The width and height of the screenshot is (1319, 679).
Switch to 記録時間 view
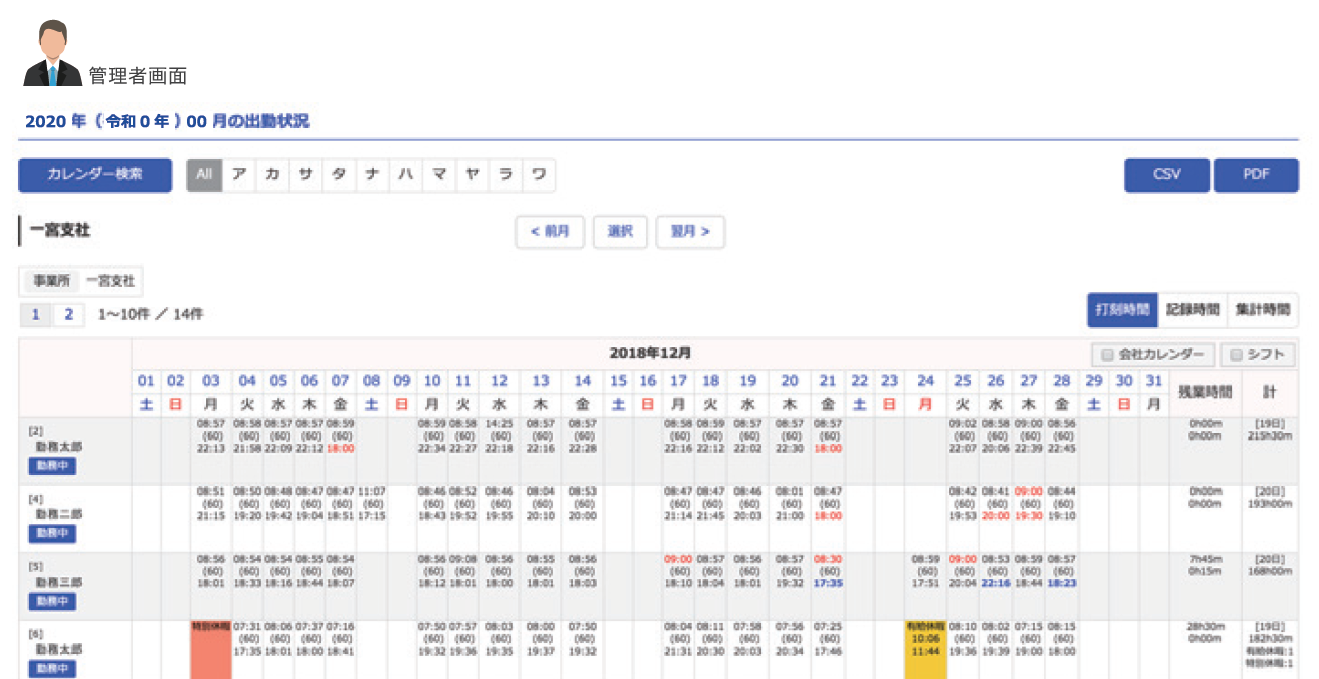1192,310
